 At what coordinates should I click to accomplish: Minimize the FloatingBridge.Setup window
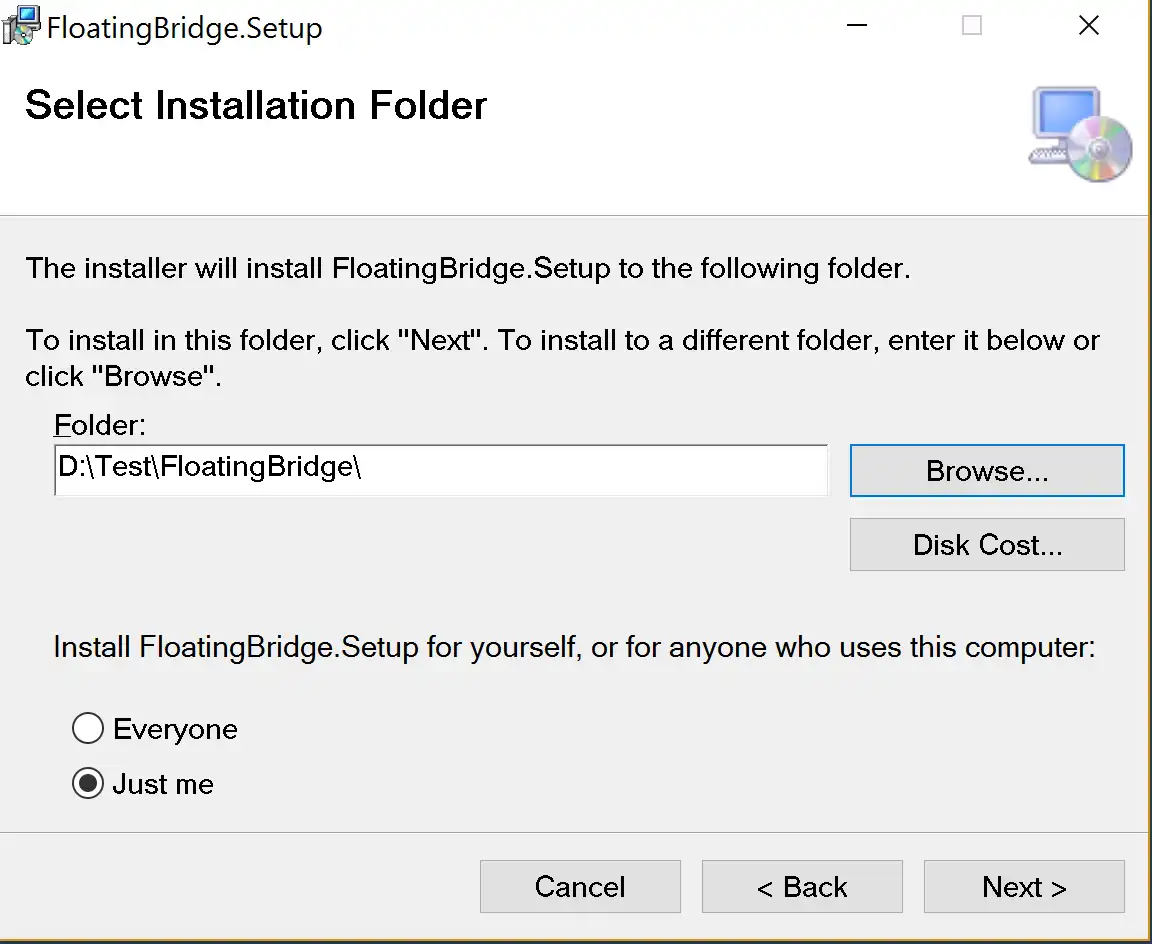(857, 26)
